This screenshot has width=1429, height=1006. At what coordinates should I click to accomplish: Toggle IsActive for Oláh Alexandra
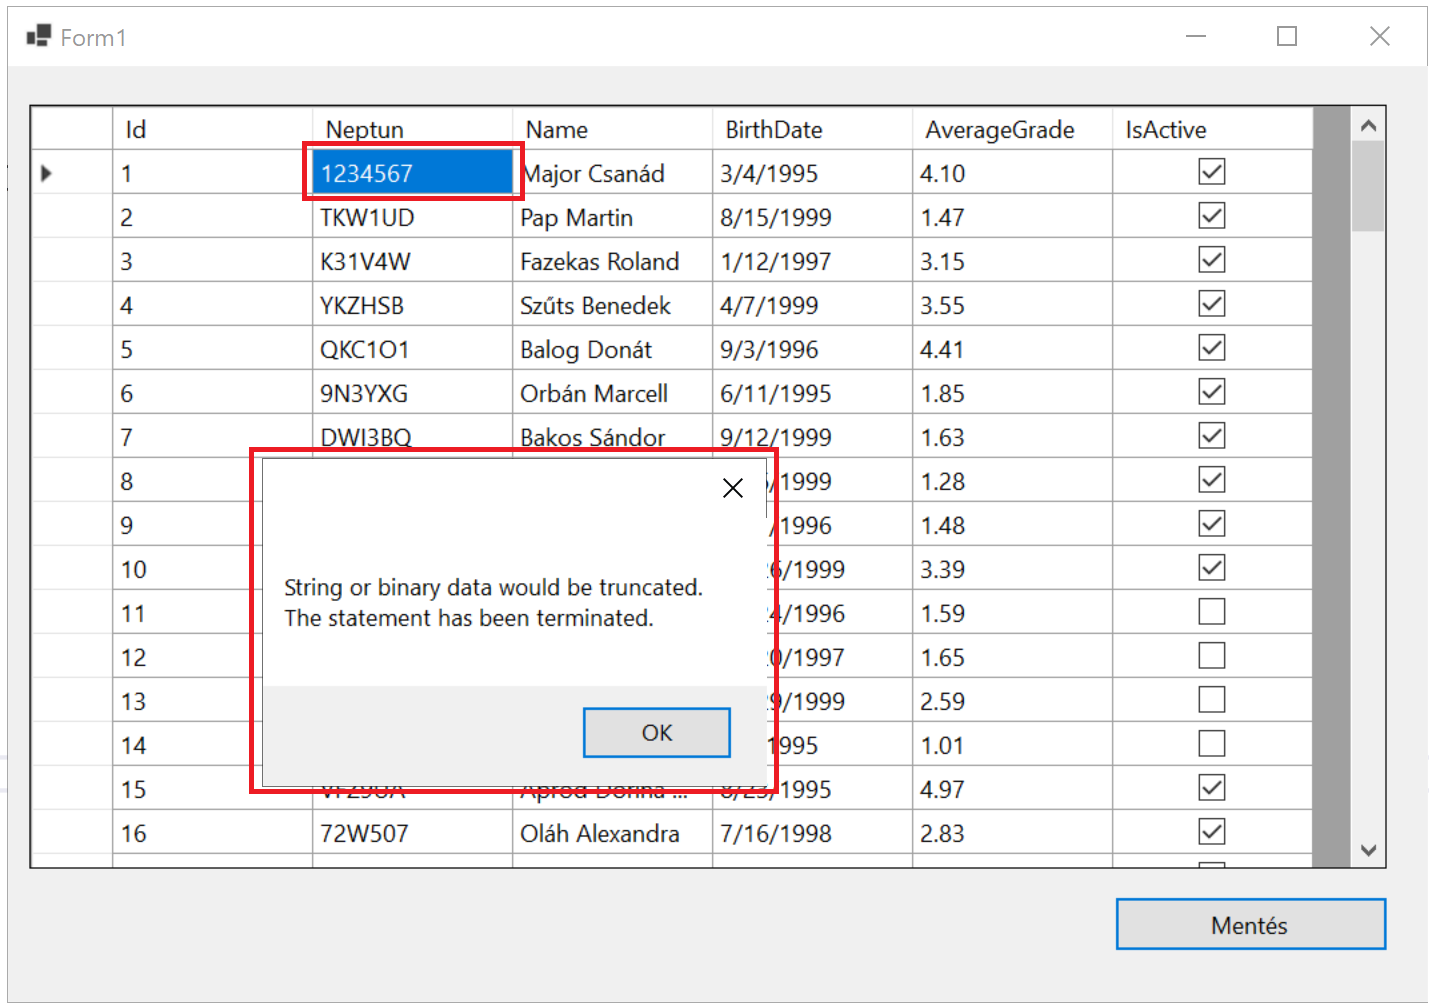(x=1211, y=832)
